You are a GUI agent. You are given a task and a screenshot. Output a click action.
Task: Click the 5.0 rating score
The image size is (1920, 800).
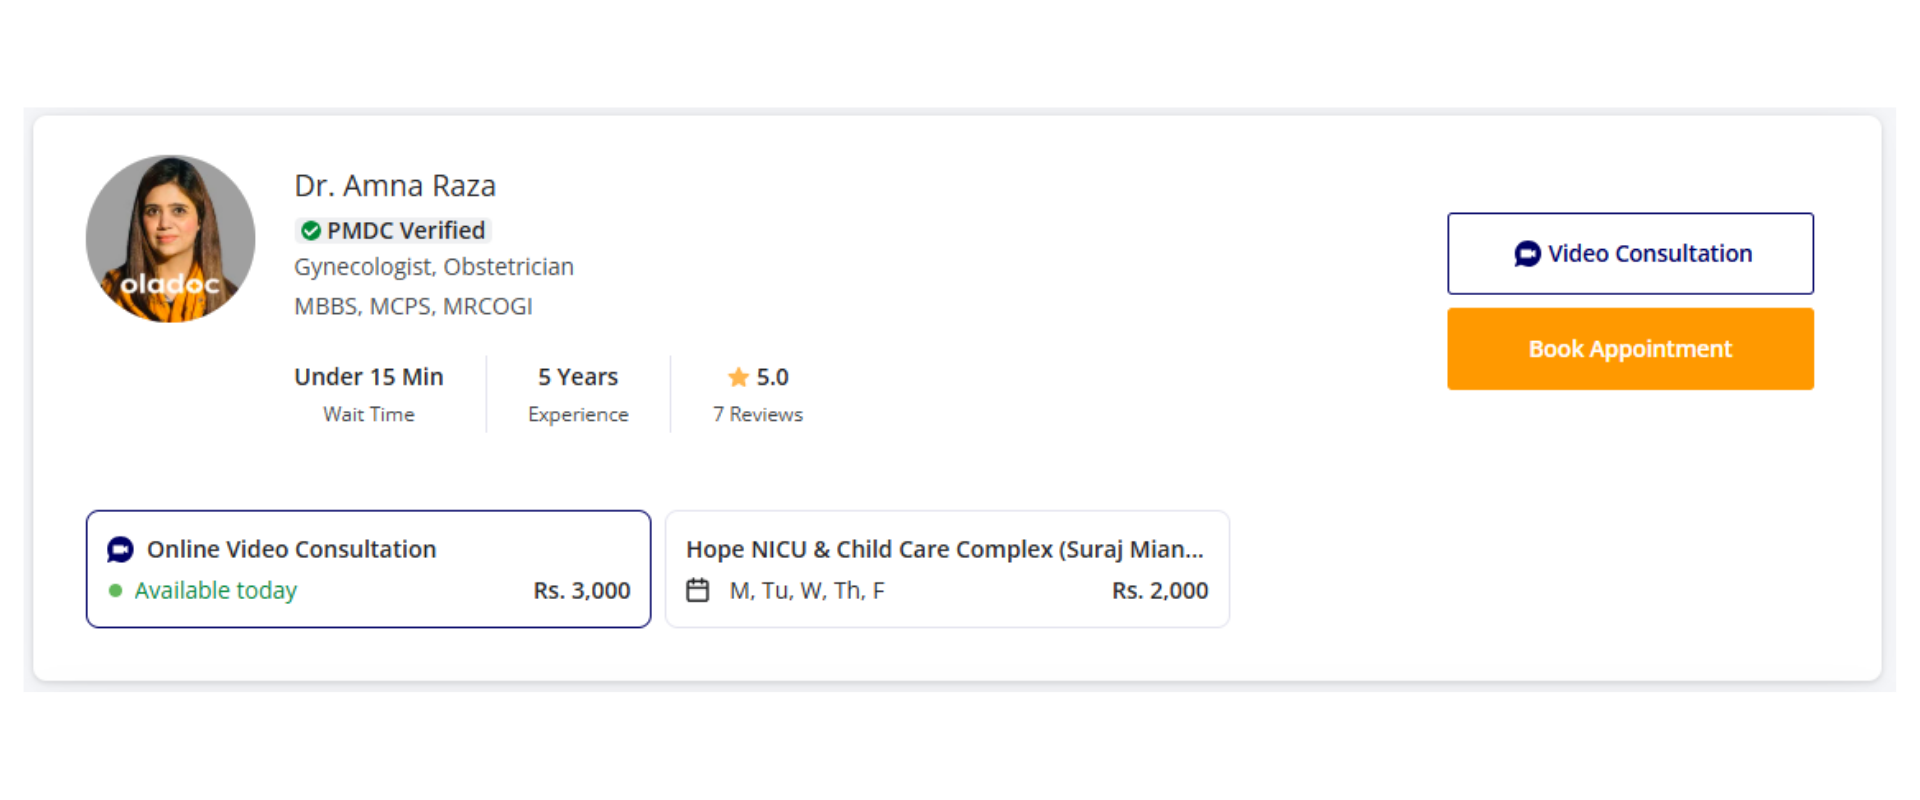pyautogui.click(x=773, y=377)
